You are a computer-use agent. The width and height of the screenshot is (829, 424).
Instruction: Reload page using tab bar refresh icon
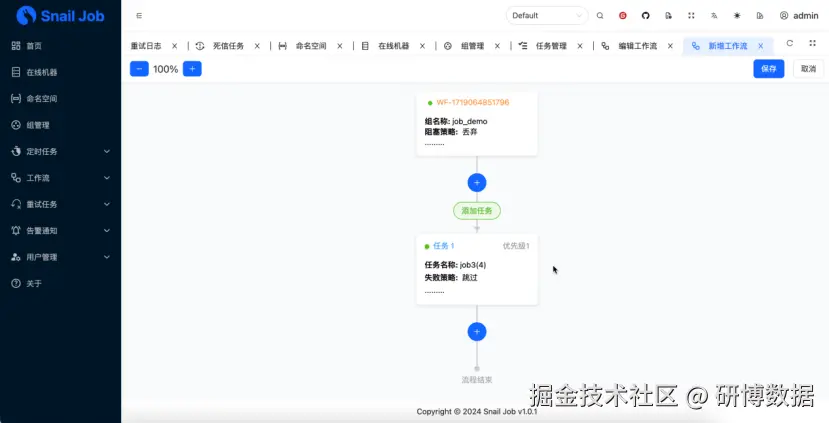pos(790,43)
